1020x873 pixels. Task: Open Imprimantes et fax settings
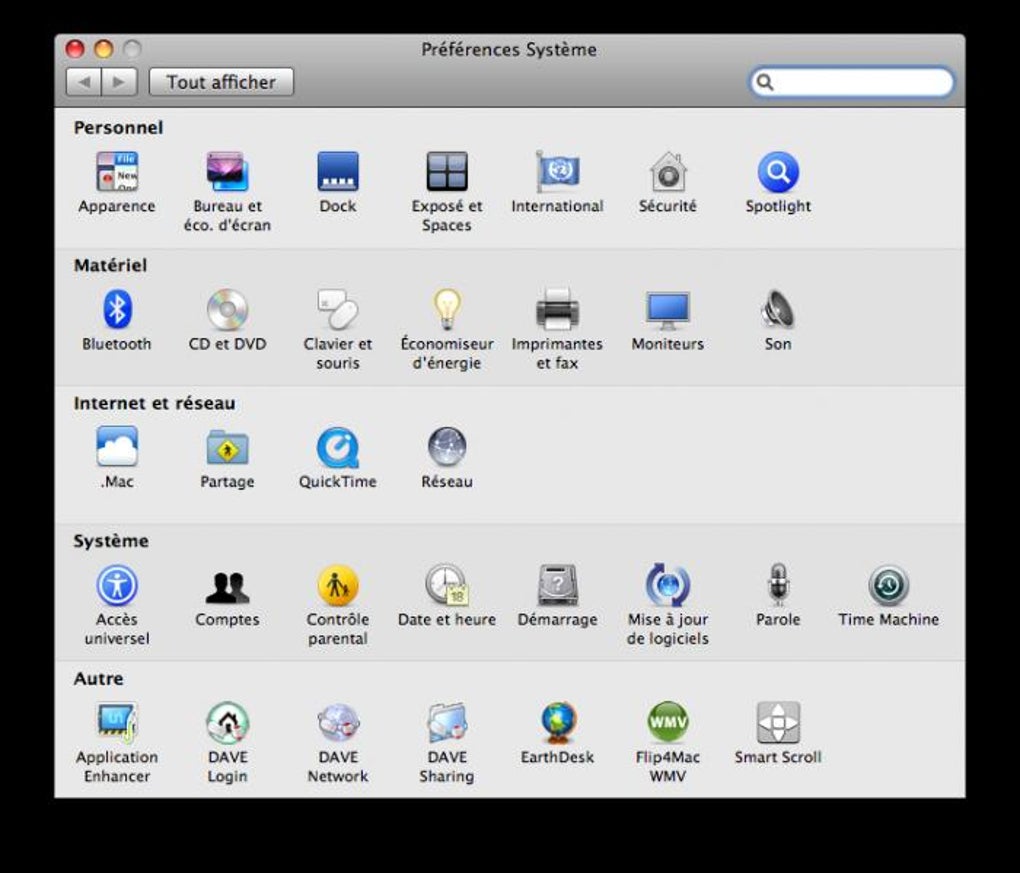pos(557,313)
